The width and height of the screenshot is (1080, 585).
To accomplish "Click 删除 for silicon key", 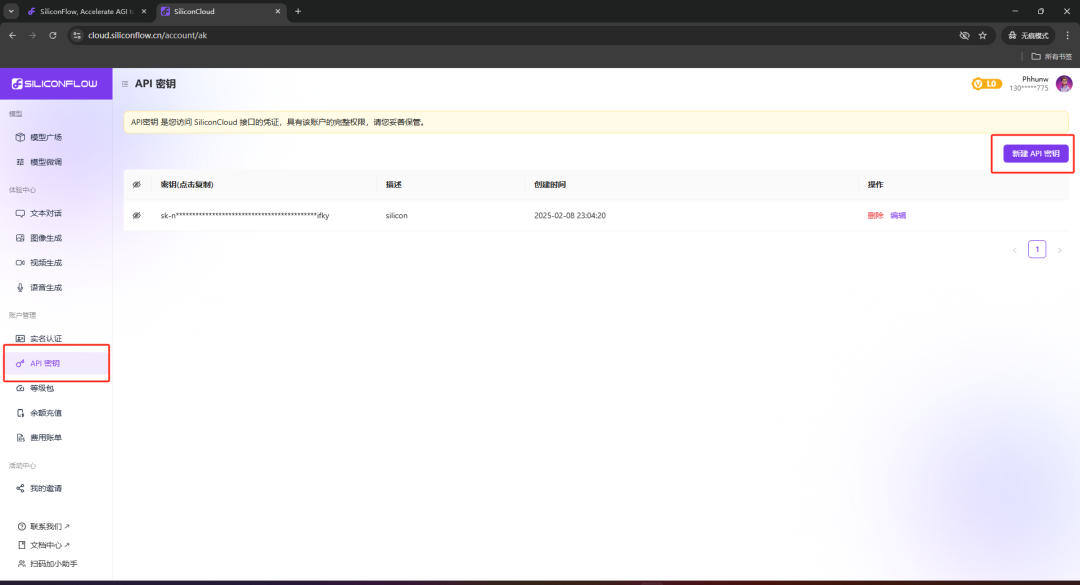I will (875, 216).
